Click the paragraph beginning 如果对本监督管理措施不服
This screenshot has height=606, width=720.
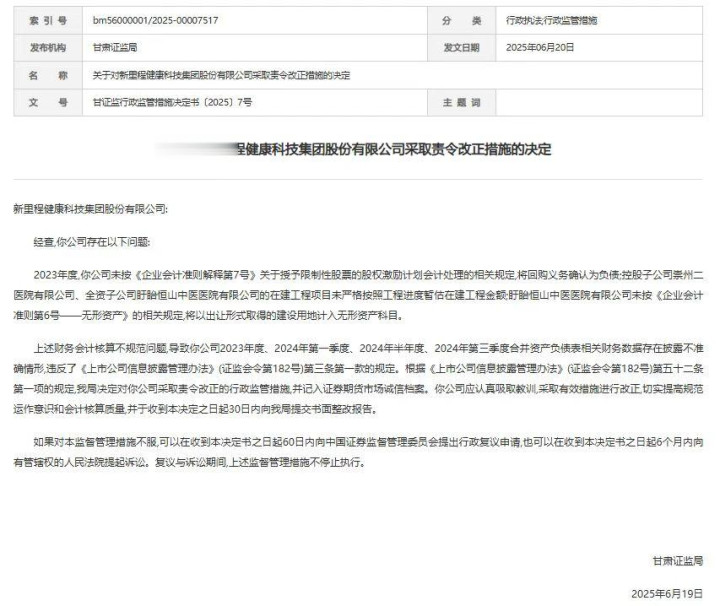pyautogui.click(x=358, y=452)
